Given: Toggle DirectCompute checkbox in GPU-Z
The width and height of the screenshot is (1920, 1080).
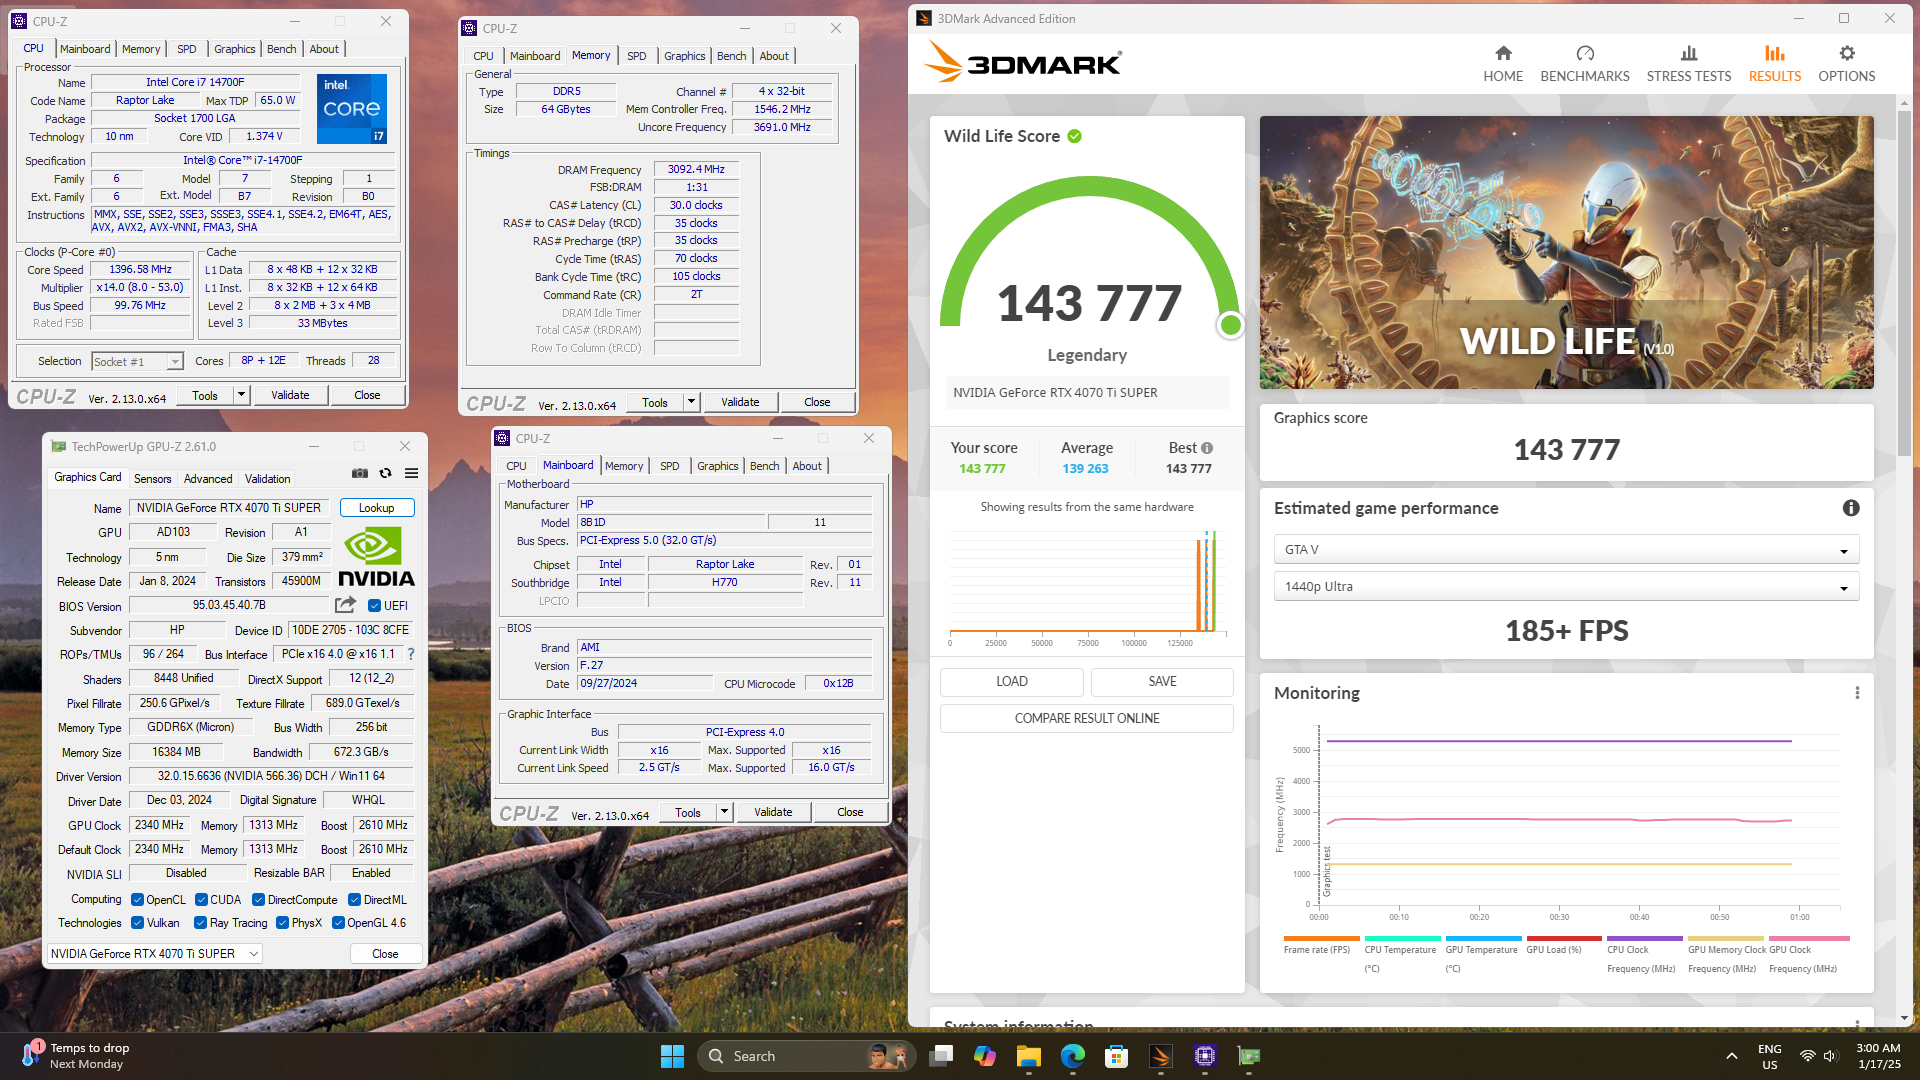Looking at the screenshot, I should [x=258, y=900].
